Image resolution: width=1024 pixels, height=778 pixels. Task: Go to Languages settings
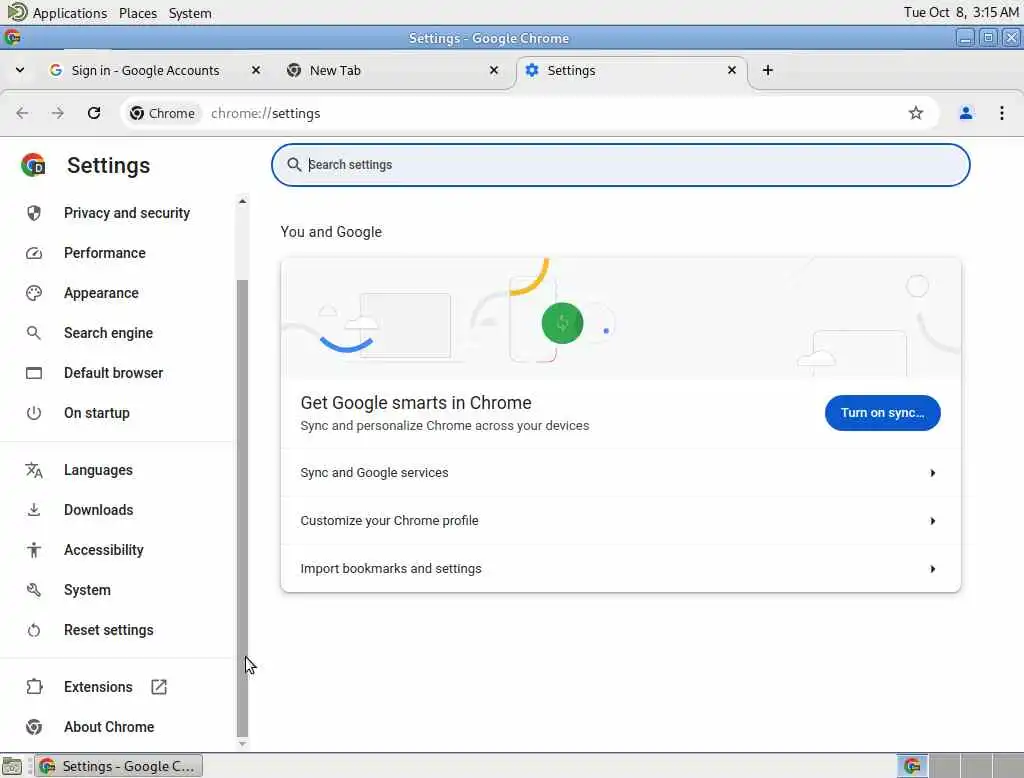[x=98, y=470]
